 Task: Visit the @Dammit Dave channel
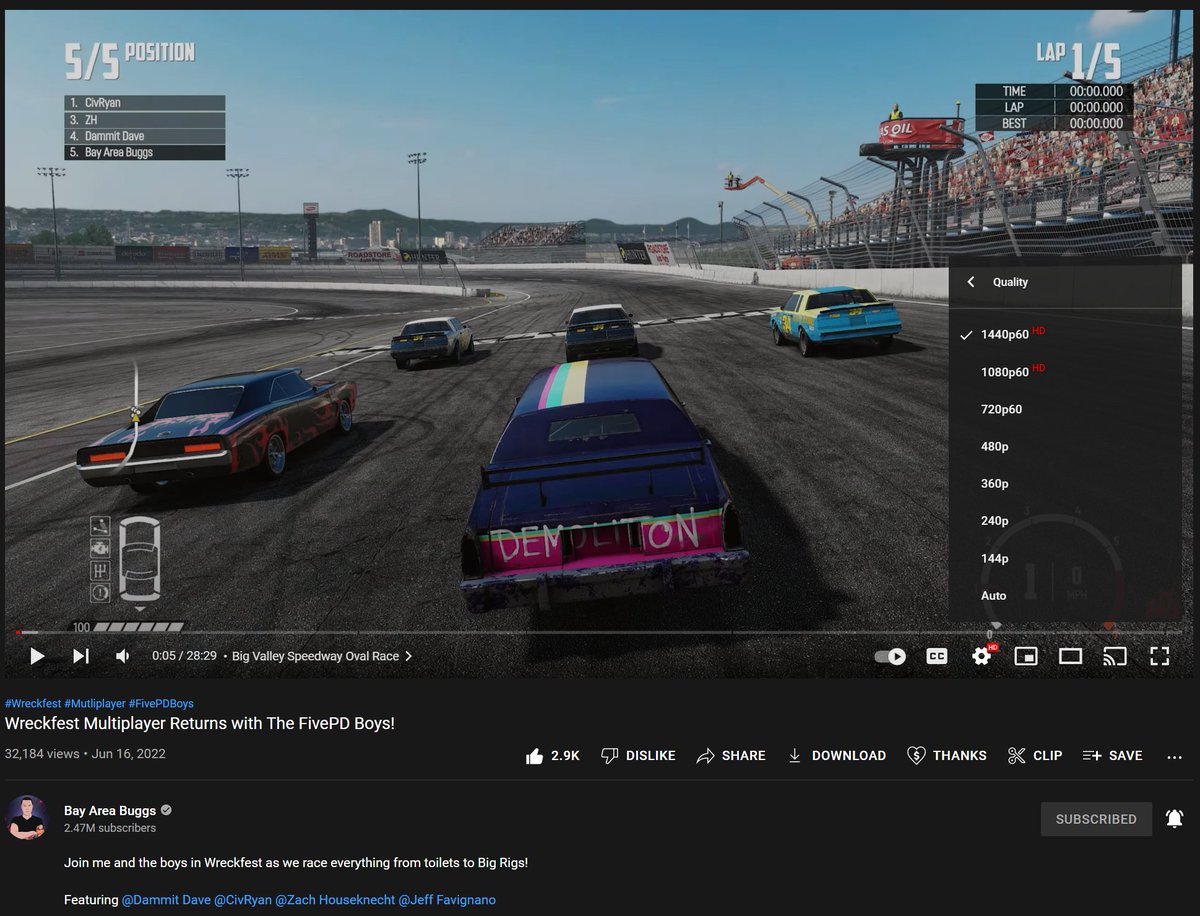[x=166, y=900]
